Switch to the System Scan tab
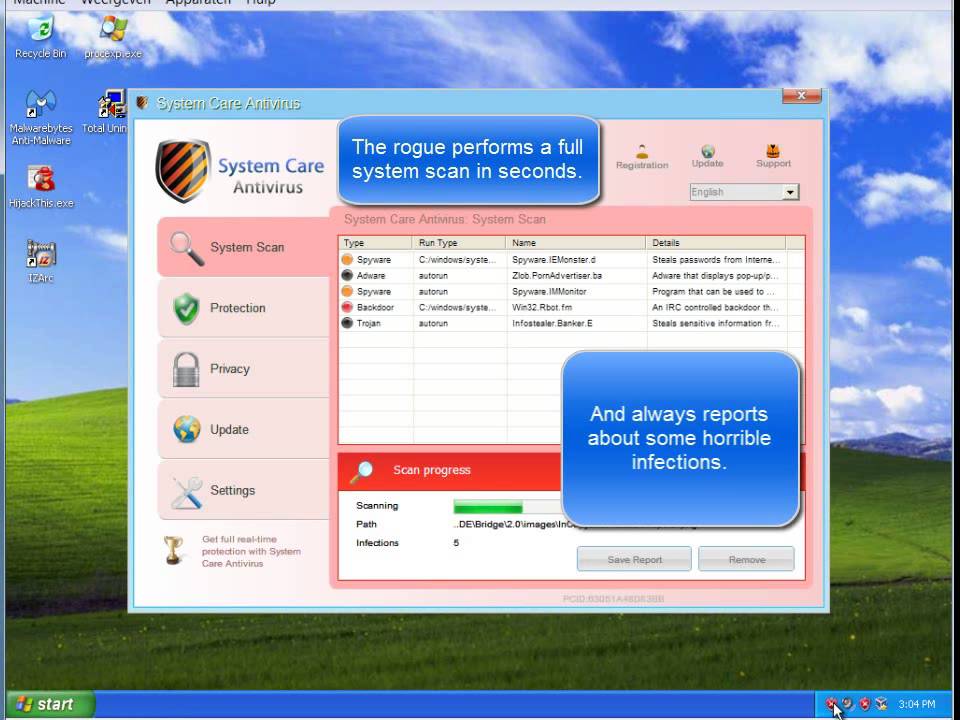The height and width of the screenshot is (720, 960). coord(243,247)
